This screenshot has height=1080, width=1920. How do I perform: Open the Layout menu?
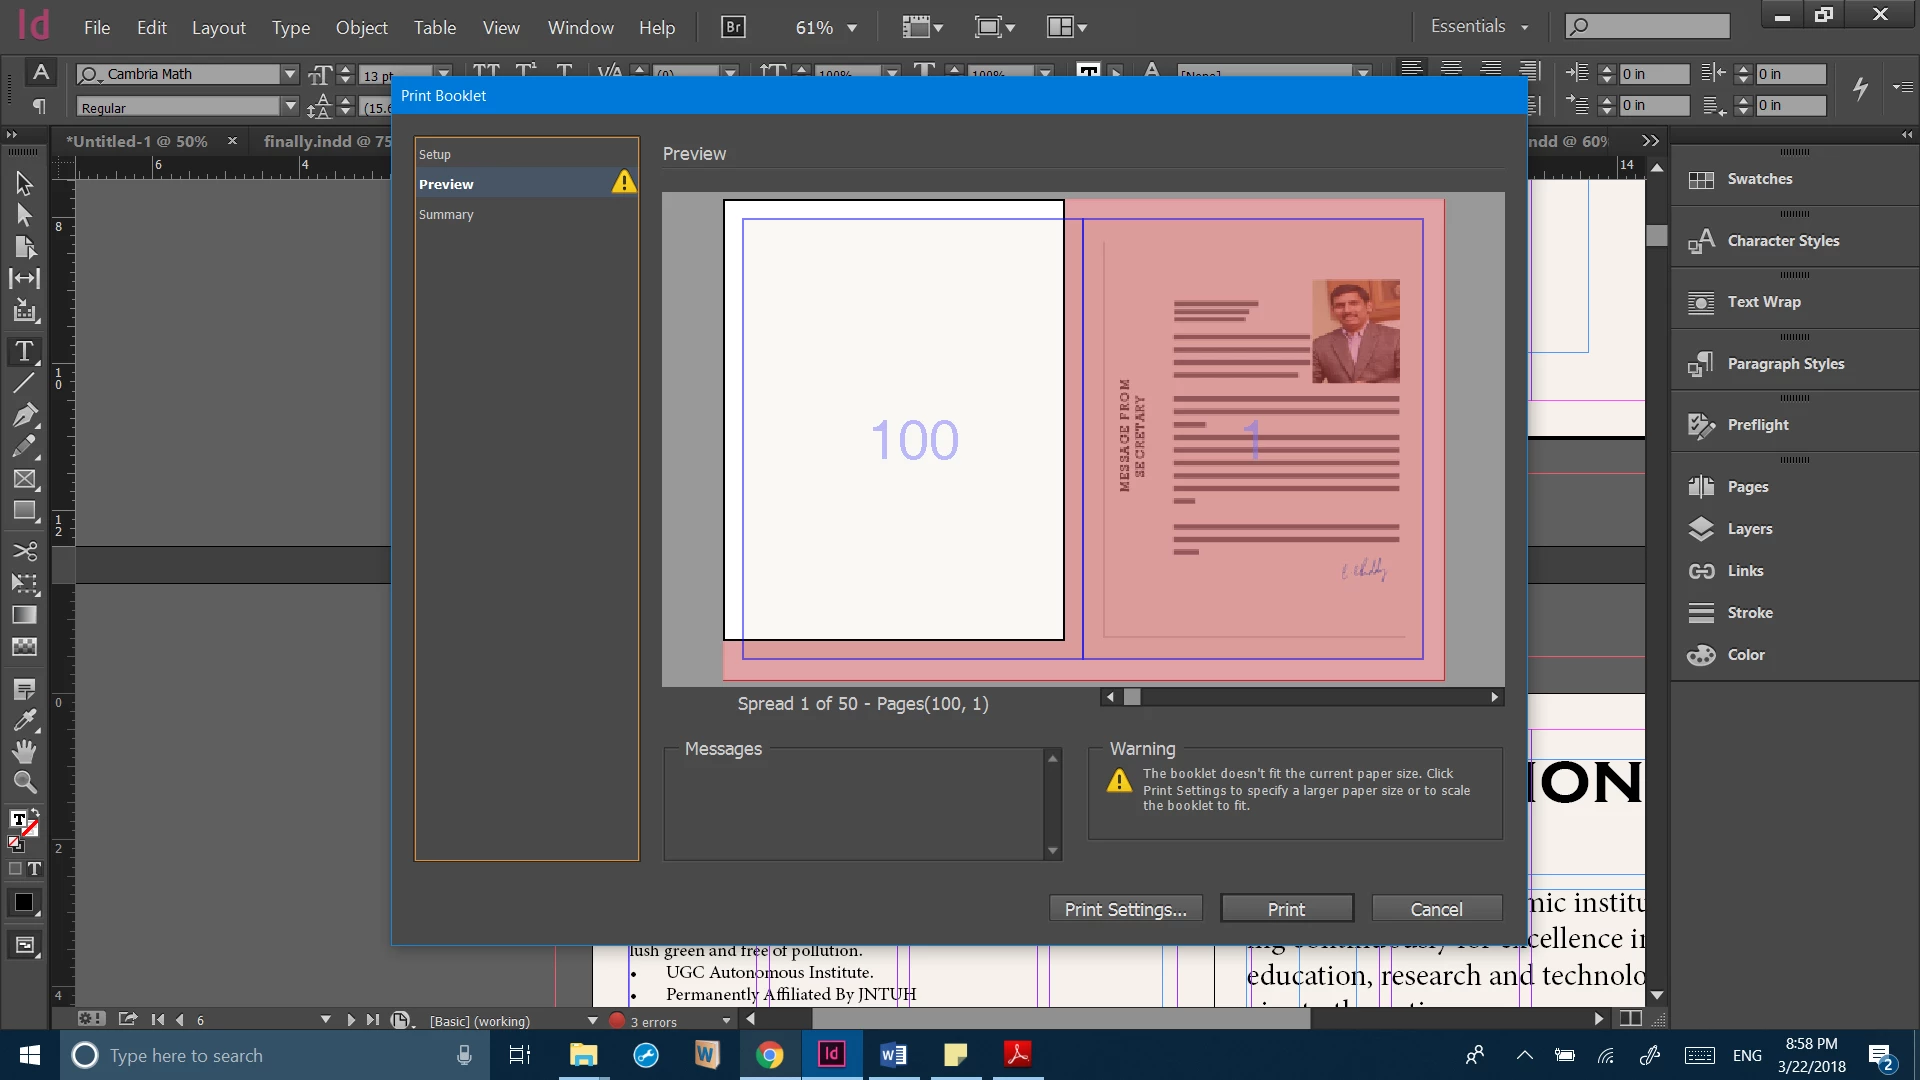[x=218, y=28]
